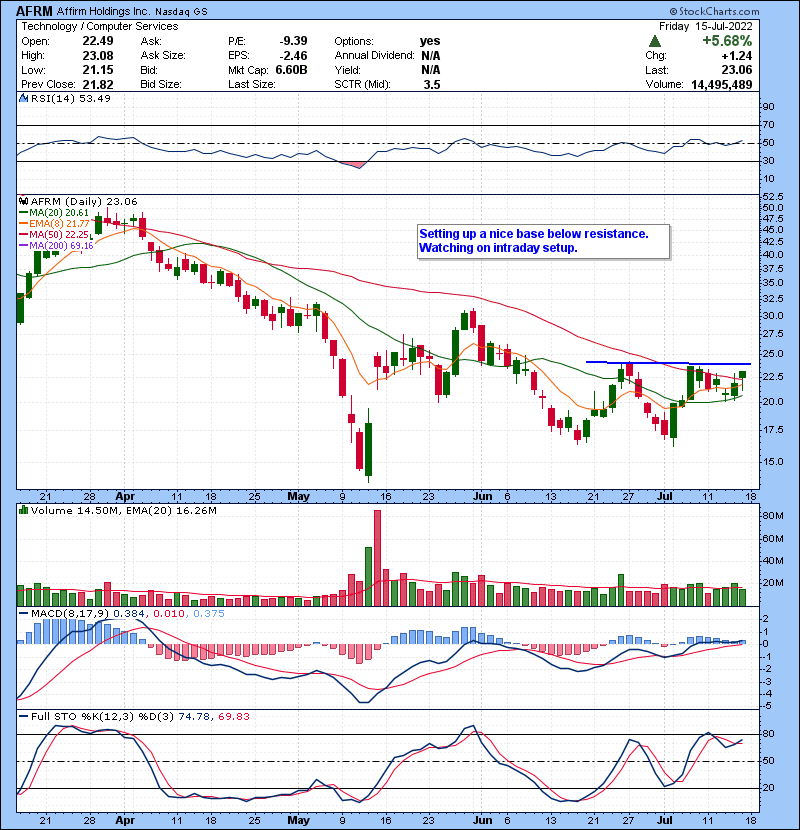
Task: Click the stochastic %D value 69.83
Action: 233,716
